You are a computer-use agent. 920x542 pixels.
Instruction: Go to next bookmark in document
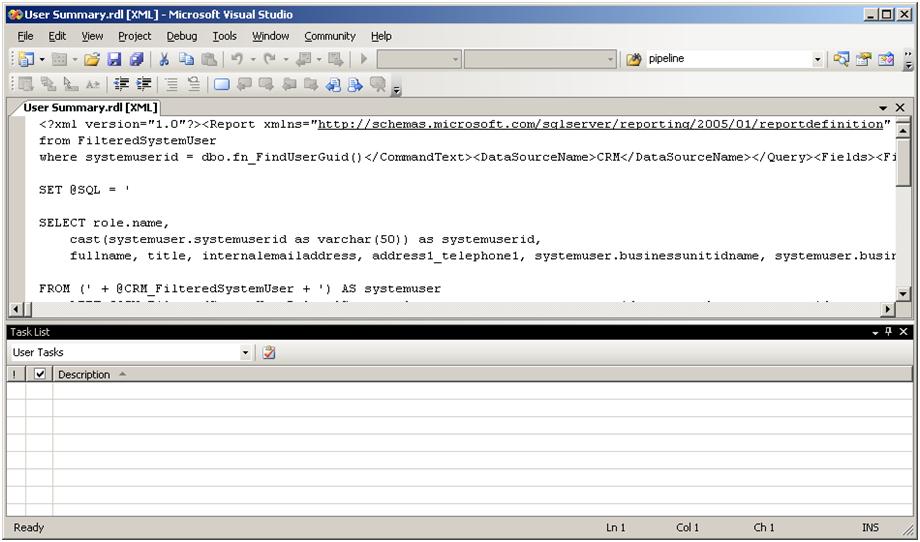[x=356, y=84]
